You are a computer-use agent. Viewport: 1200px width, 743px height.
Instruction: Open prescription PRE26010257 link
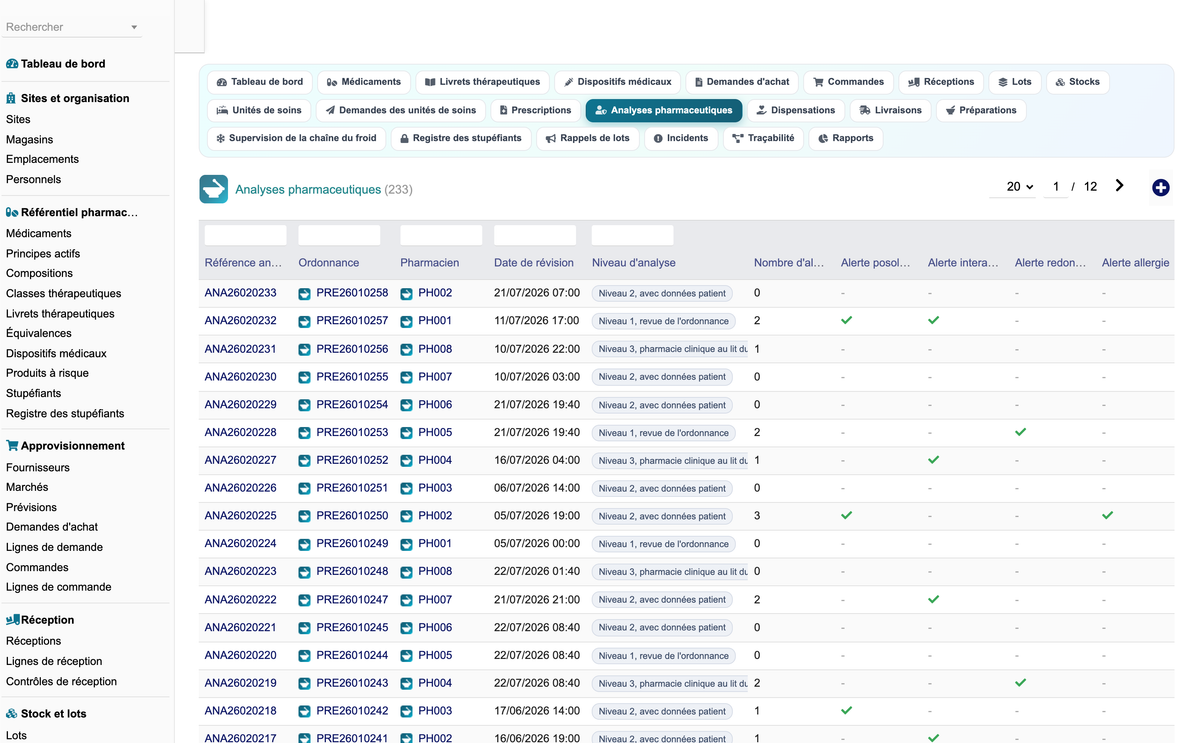point(352,321)
